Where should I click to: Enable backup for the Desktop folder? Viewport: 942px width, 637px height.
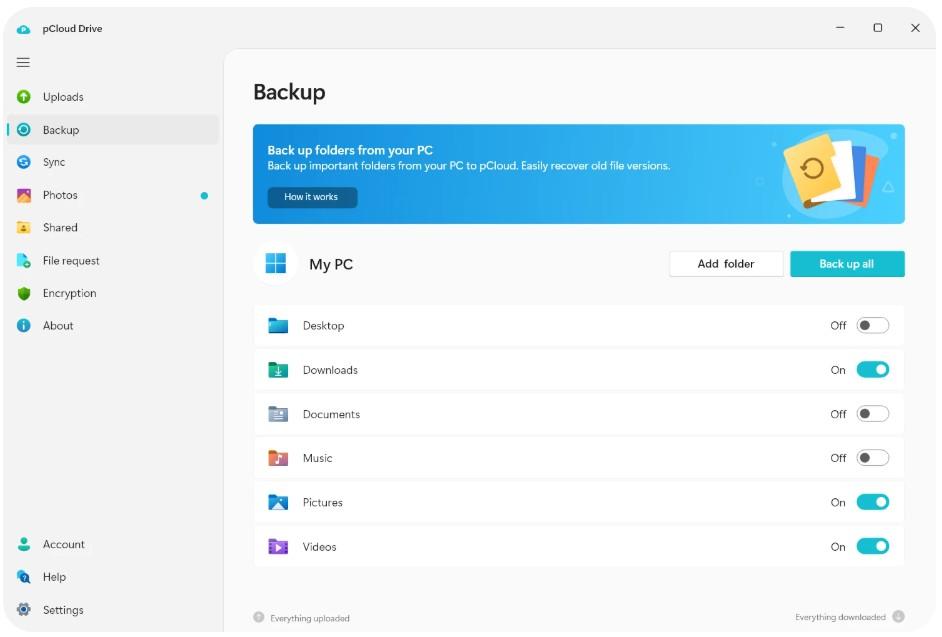(x=873, y=326)
